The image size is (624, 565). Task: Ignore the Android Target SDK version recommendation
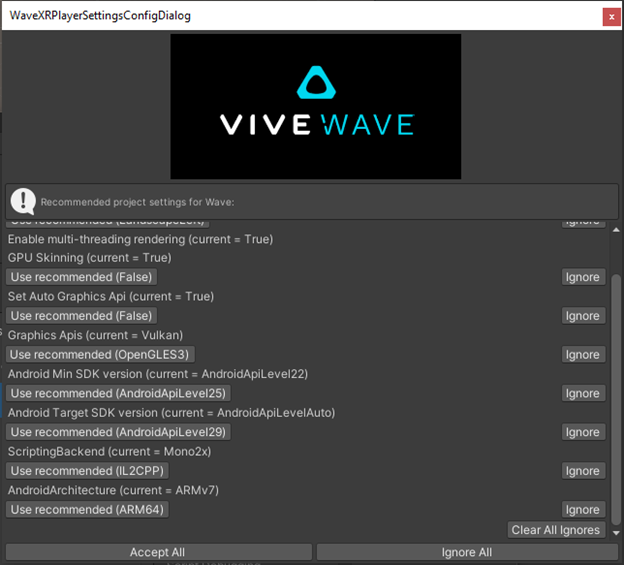pos(582,432)
